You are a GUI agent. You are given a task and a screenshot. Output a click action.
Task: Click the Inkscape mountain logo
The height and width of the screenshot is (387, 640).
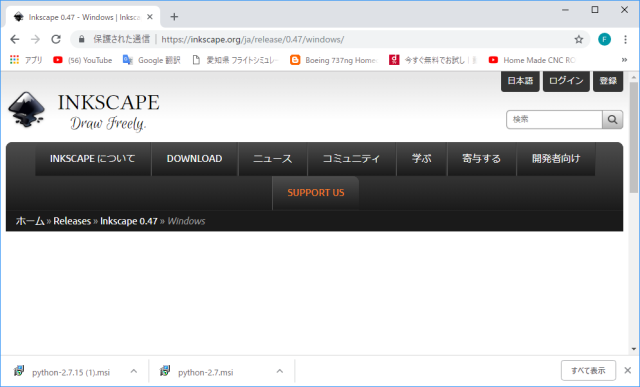coord(27,109)
